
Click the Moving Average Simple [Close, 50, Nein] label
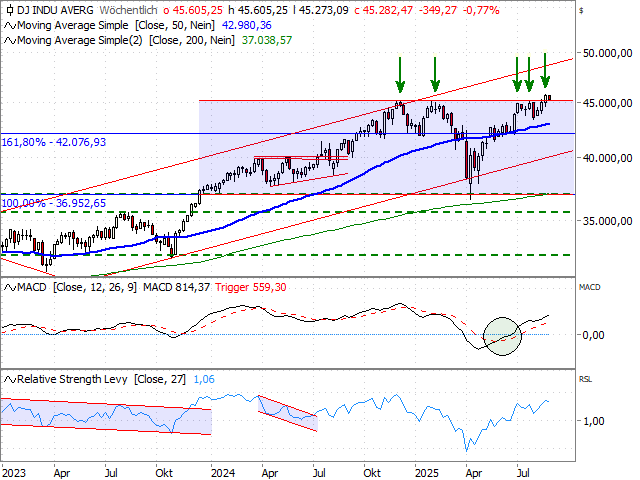pyautogui.click(x=116, y=25)
